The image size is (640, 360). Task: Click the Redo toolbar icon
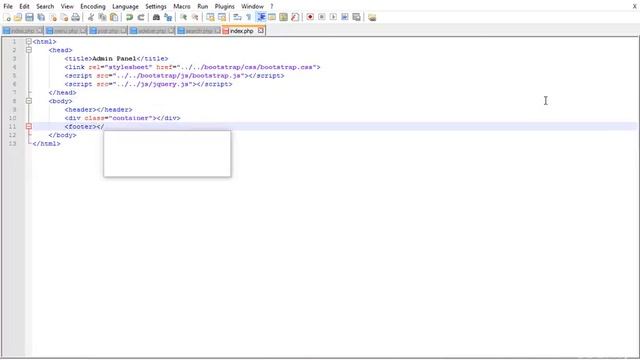(x=141, y=17)
